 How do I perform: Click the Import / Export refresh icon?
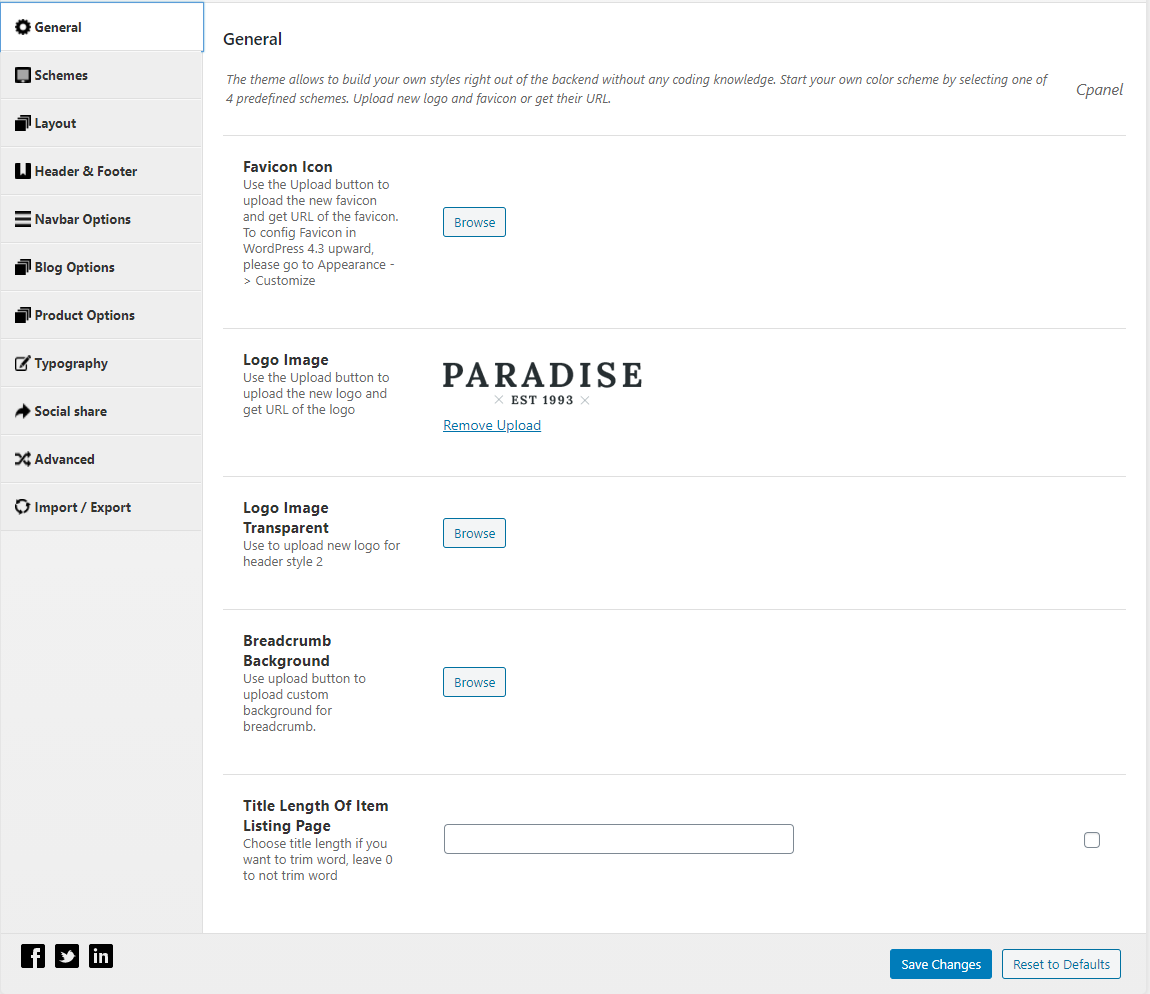pyautogui.click(x=23, y=507)
